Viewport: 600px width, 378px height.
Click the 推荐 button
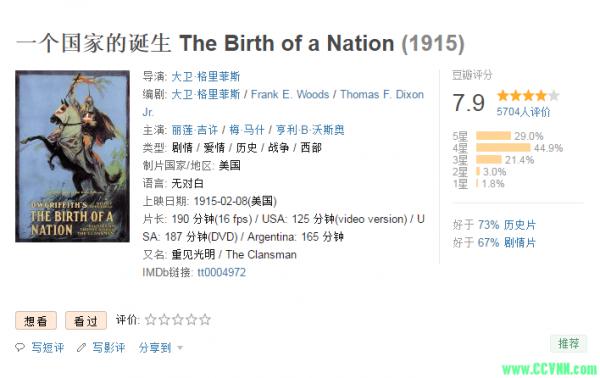point(568,344)
